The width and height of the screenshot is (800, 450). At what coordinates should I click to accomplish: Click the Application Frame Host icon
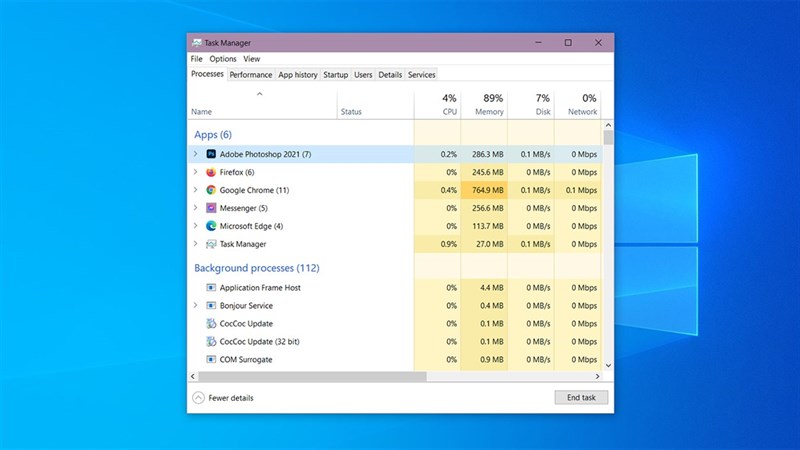tap(211, 288)
